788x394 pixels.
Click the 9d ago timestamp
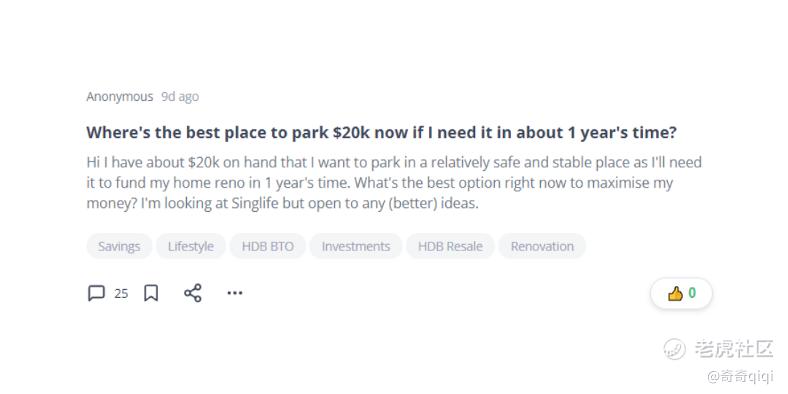point(180,96)
